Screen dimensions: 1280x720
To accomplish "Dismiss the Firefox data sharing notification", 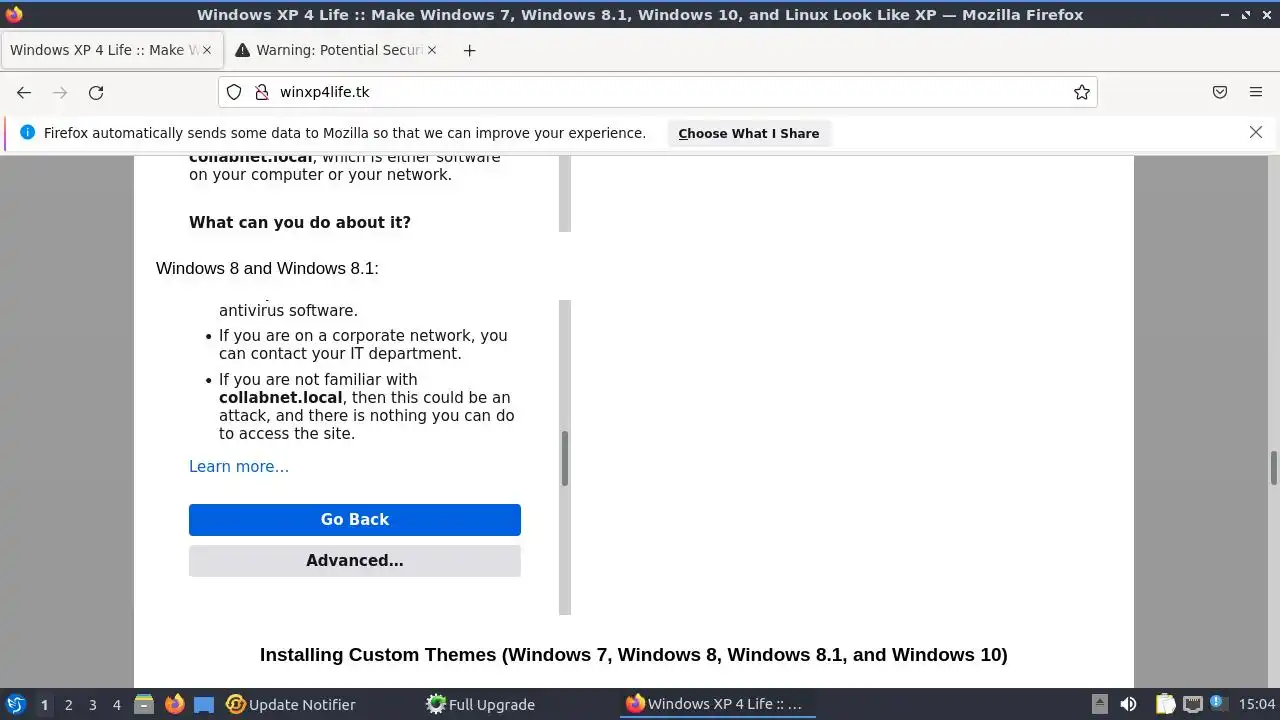I will click(1256, 132).
